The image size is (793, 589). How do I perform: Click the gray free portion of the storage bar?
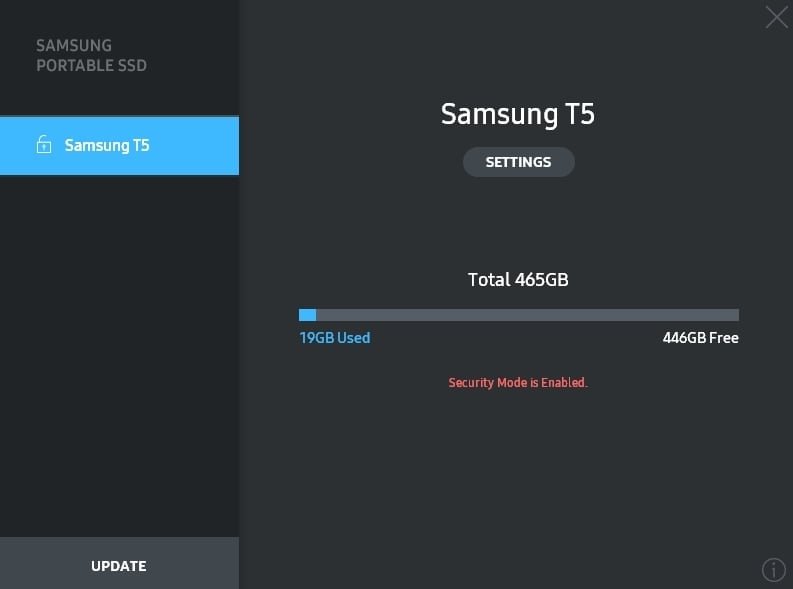(527, 315)
